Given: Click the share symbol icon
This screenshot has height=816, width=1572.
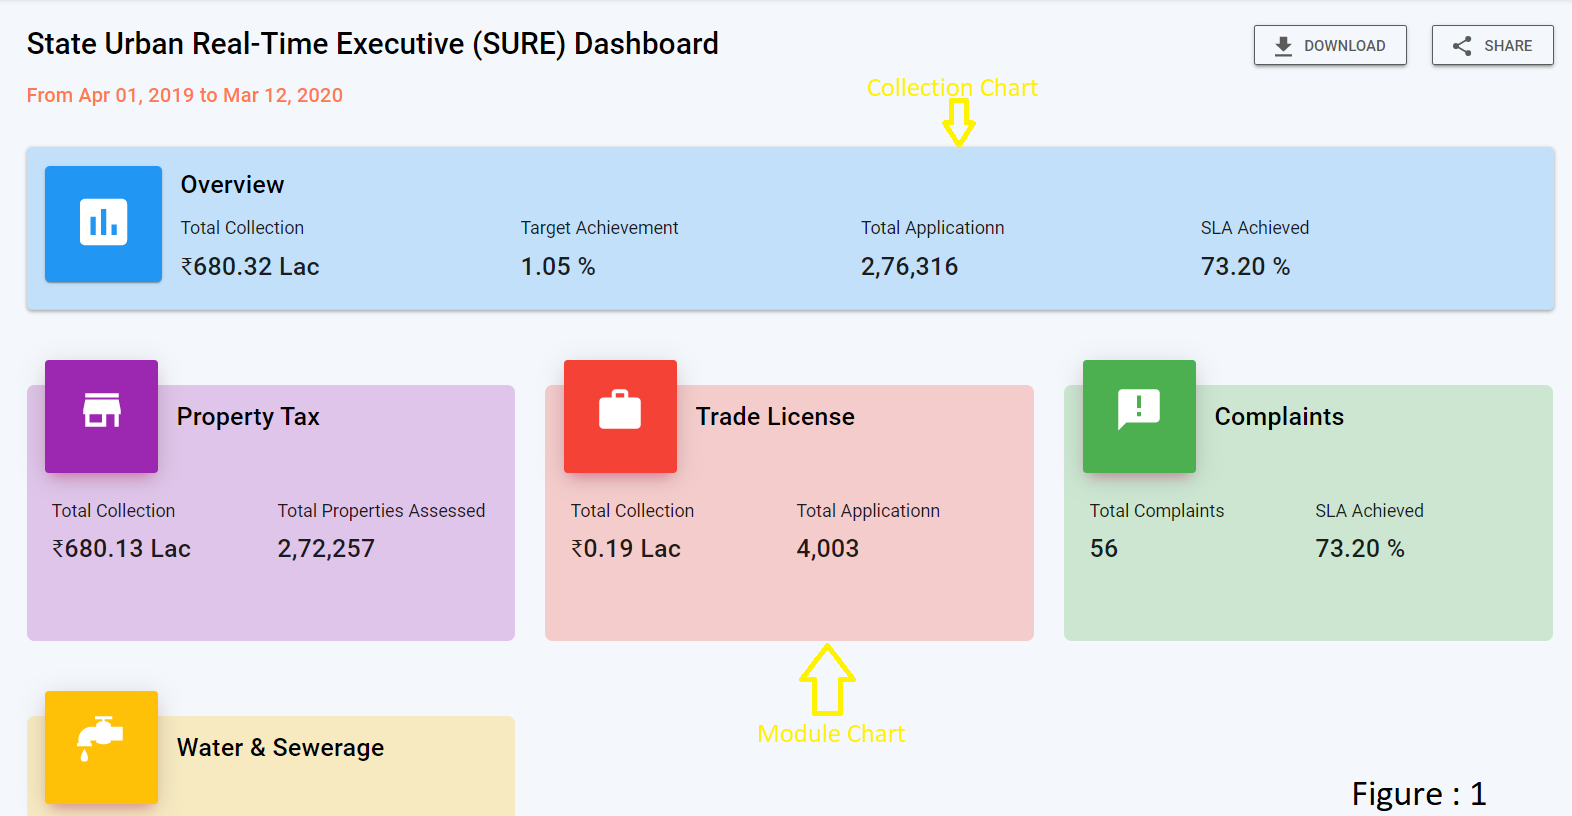Looking at the screenshot, I should pos(1462,46).
